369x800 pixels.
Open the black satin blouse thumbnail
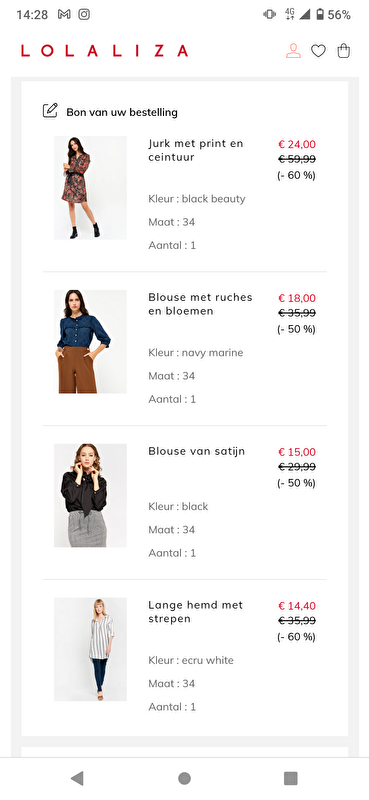[90, 495]
